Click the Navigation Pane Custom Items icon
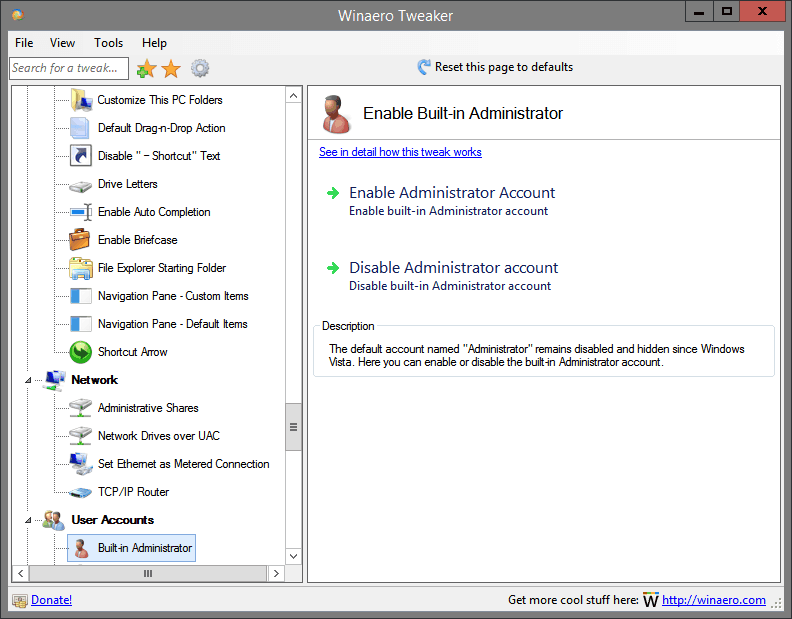The width and height of the screenshot is (792, 619). [x=81, y=296]
